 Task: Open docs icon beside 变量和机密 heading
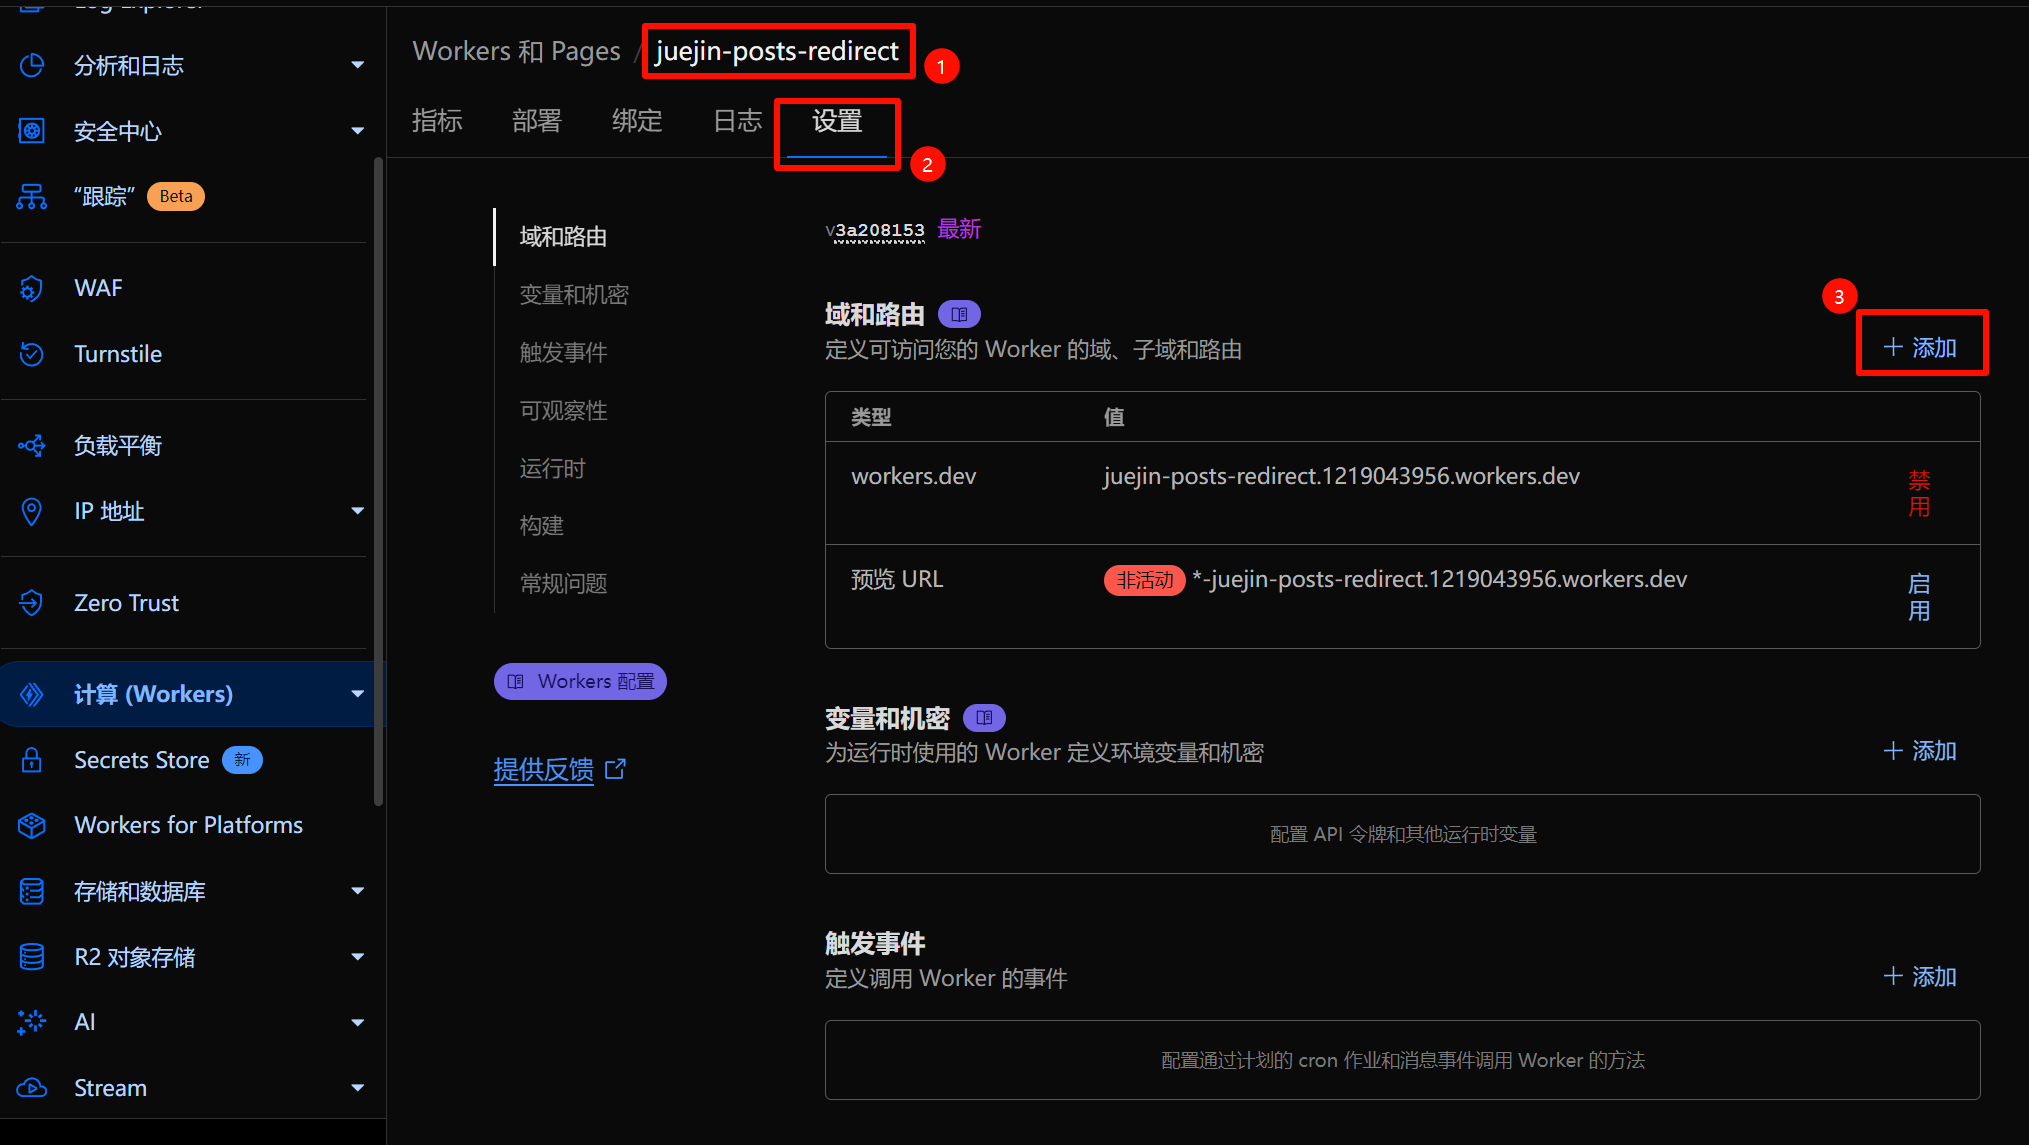(984, 717)
